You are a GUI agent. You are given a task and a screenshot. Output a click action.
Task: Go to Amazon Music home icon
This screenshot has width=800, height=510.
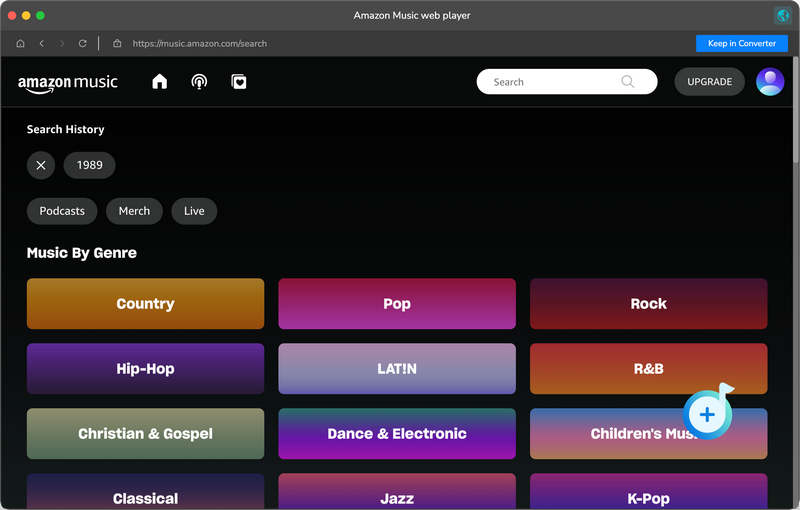coord(160,82)
